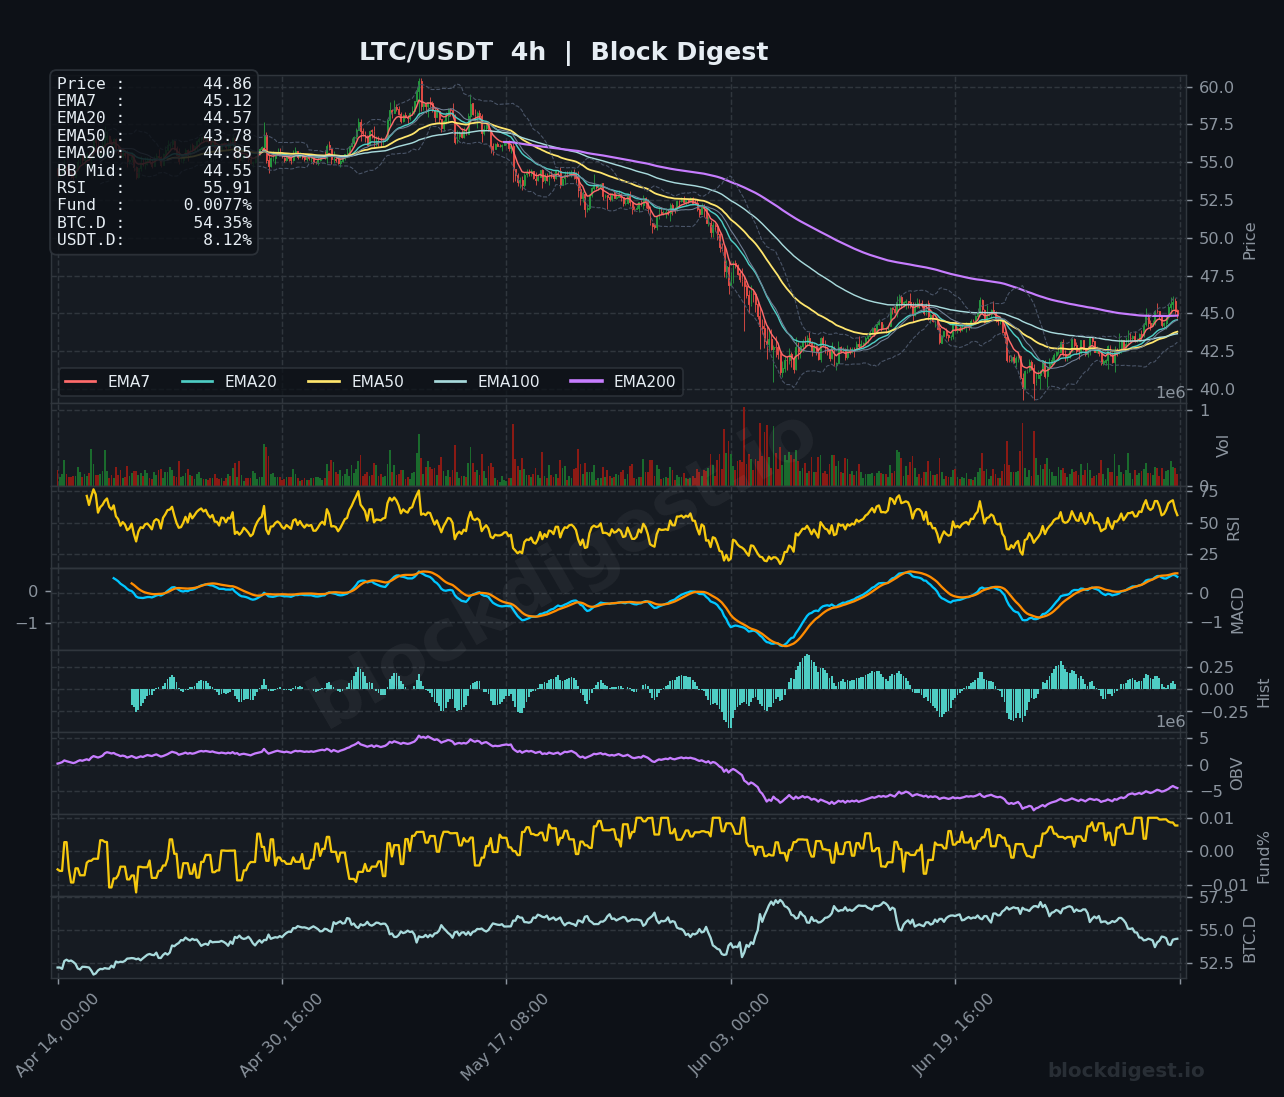Click the Fund value 0.0077%
Screen dimensions: 1284x1097
point(217,205)
